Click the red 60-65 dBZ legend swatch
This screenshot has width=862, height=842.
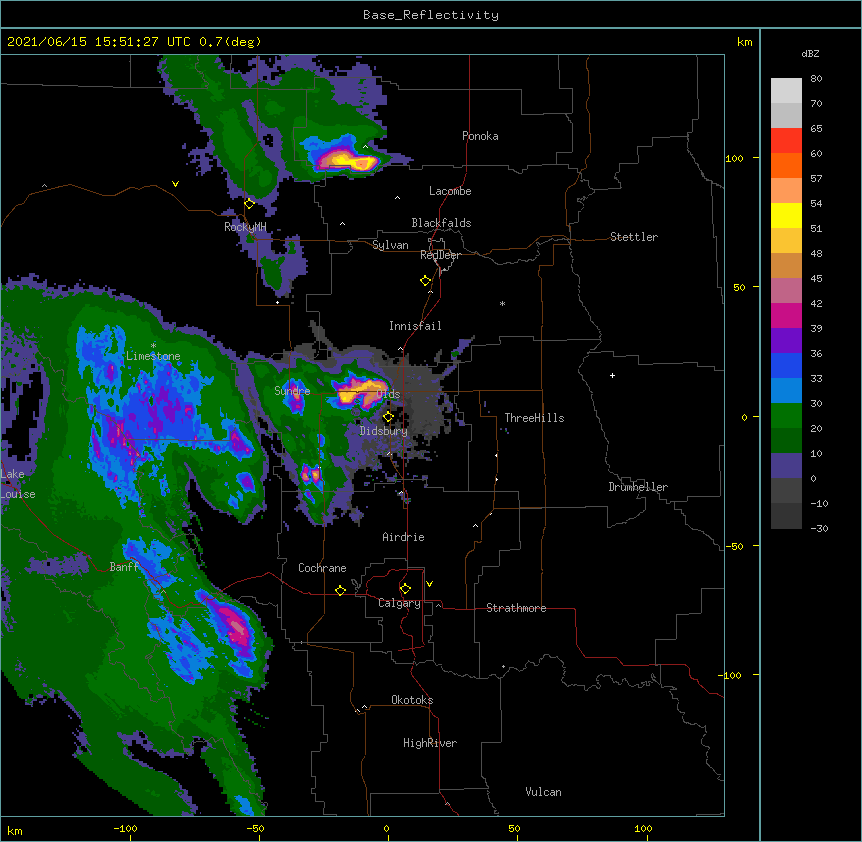tap(786, 141)
